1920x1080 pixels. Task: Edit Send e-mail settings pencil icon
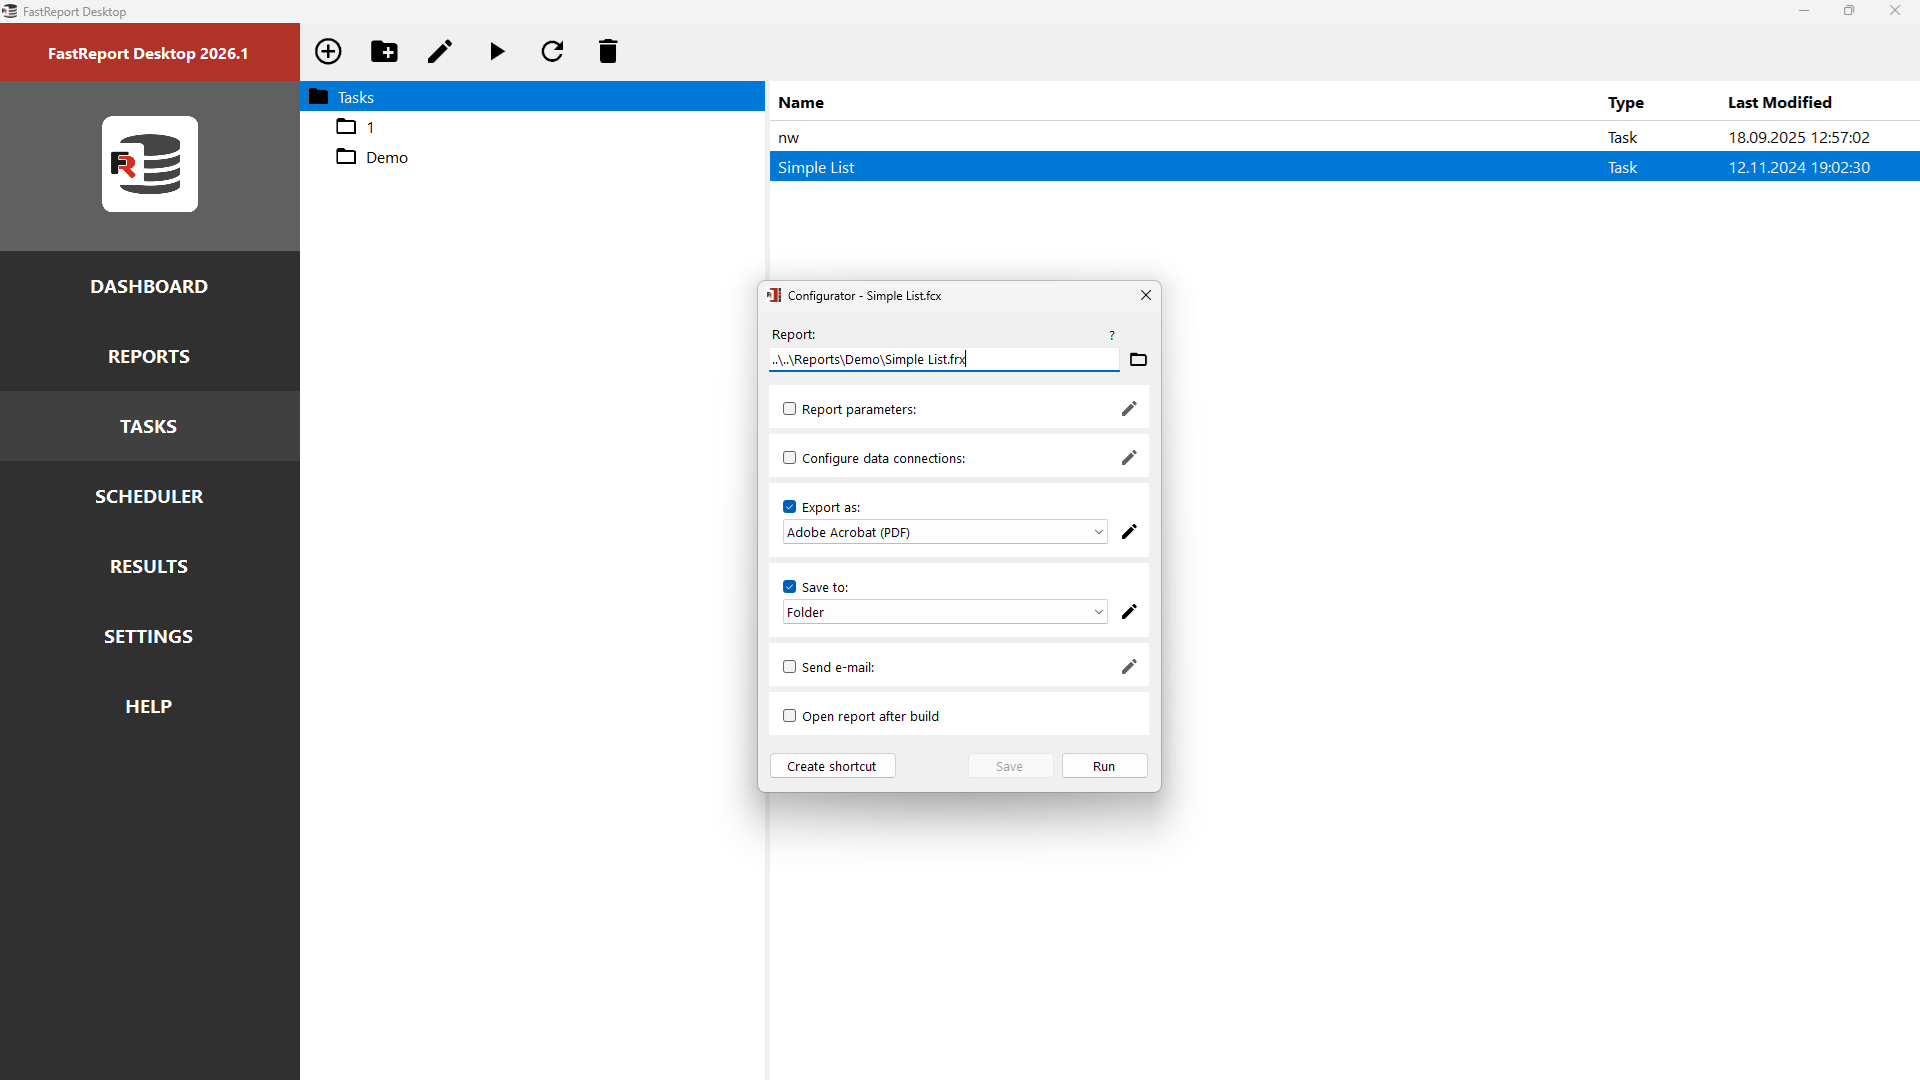pyautogui.click(x=1129, y=667)
